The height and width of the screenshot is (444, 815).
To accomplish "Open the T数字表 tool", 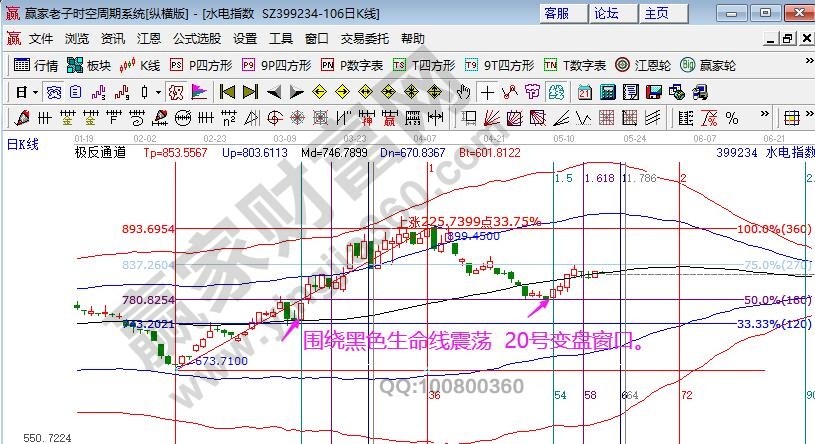I will [x=575, y=65].
